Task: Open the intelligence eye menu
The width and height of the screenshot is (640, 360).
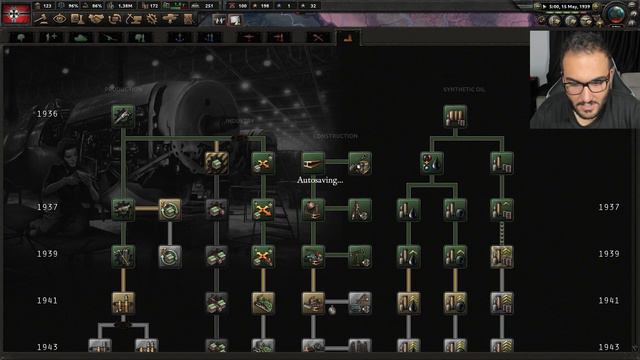Action: pyautogui.click(x=59, y=19)
